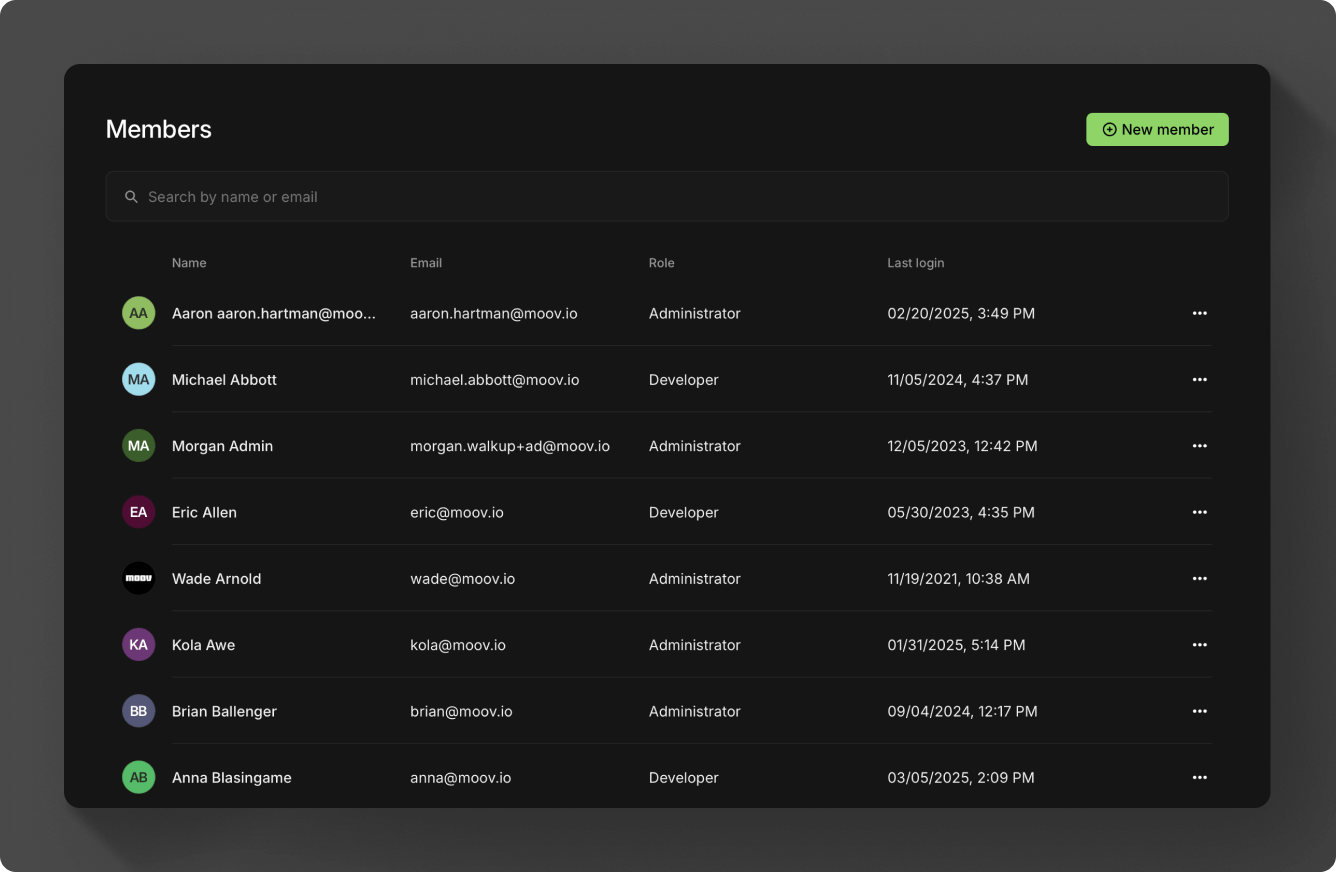Open three-dot menu for Morgan Admin
Viewport: 1336px width, 872px height.
click(1200, 446)
